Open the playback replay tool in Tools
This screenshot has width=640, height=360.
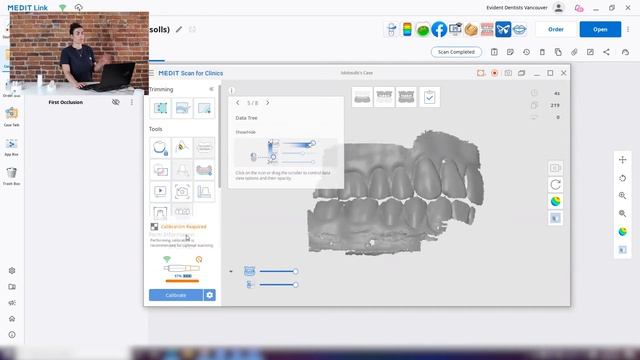(x=160, y=191)
